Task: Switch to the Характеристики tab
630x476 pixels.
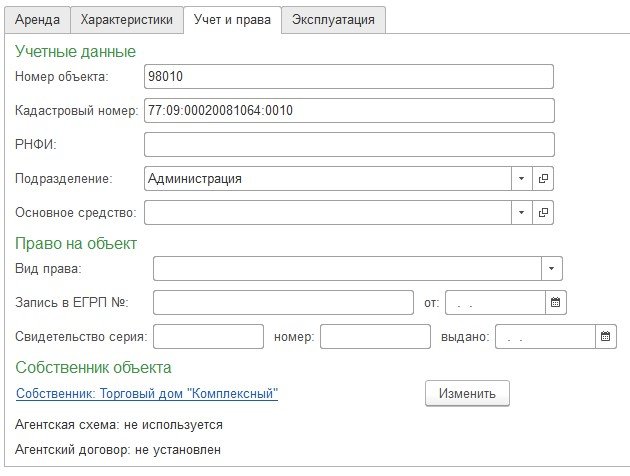Action: point(128,20)
